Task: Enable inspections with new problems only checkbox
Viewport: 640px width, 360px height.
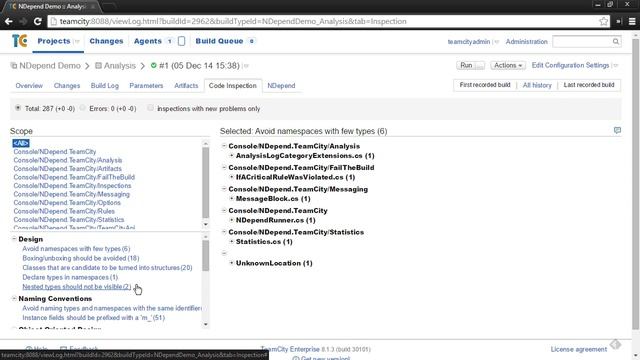Action: 151,108
